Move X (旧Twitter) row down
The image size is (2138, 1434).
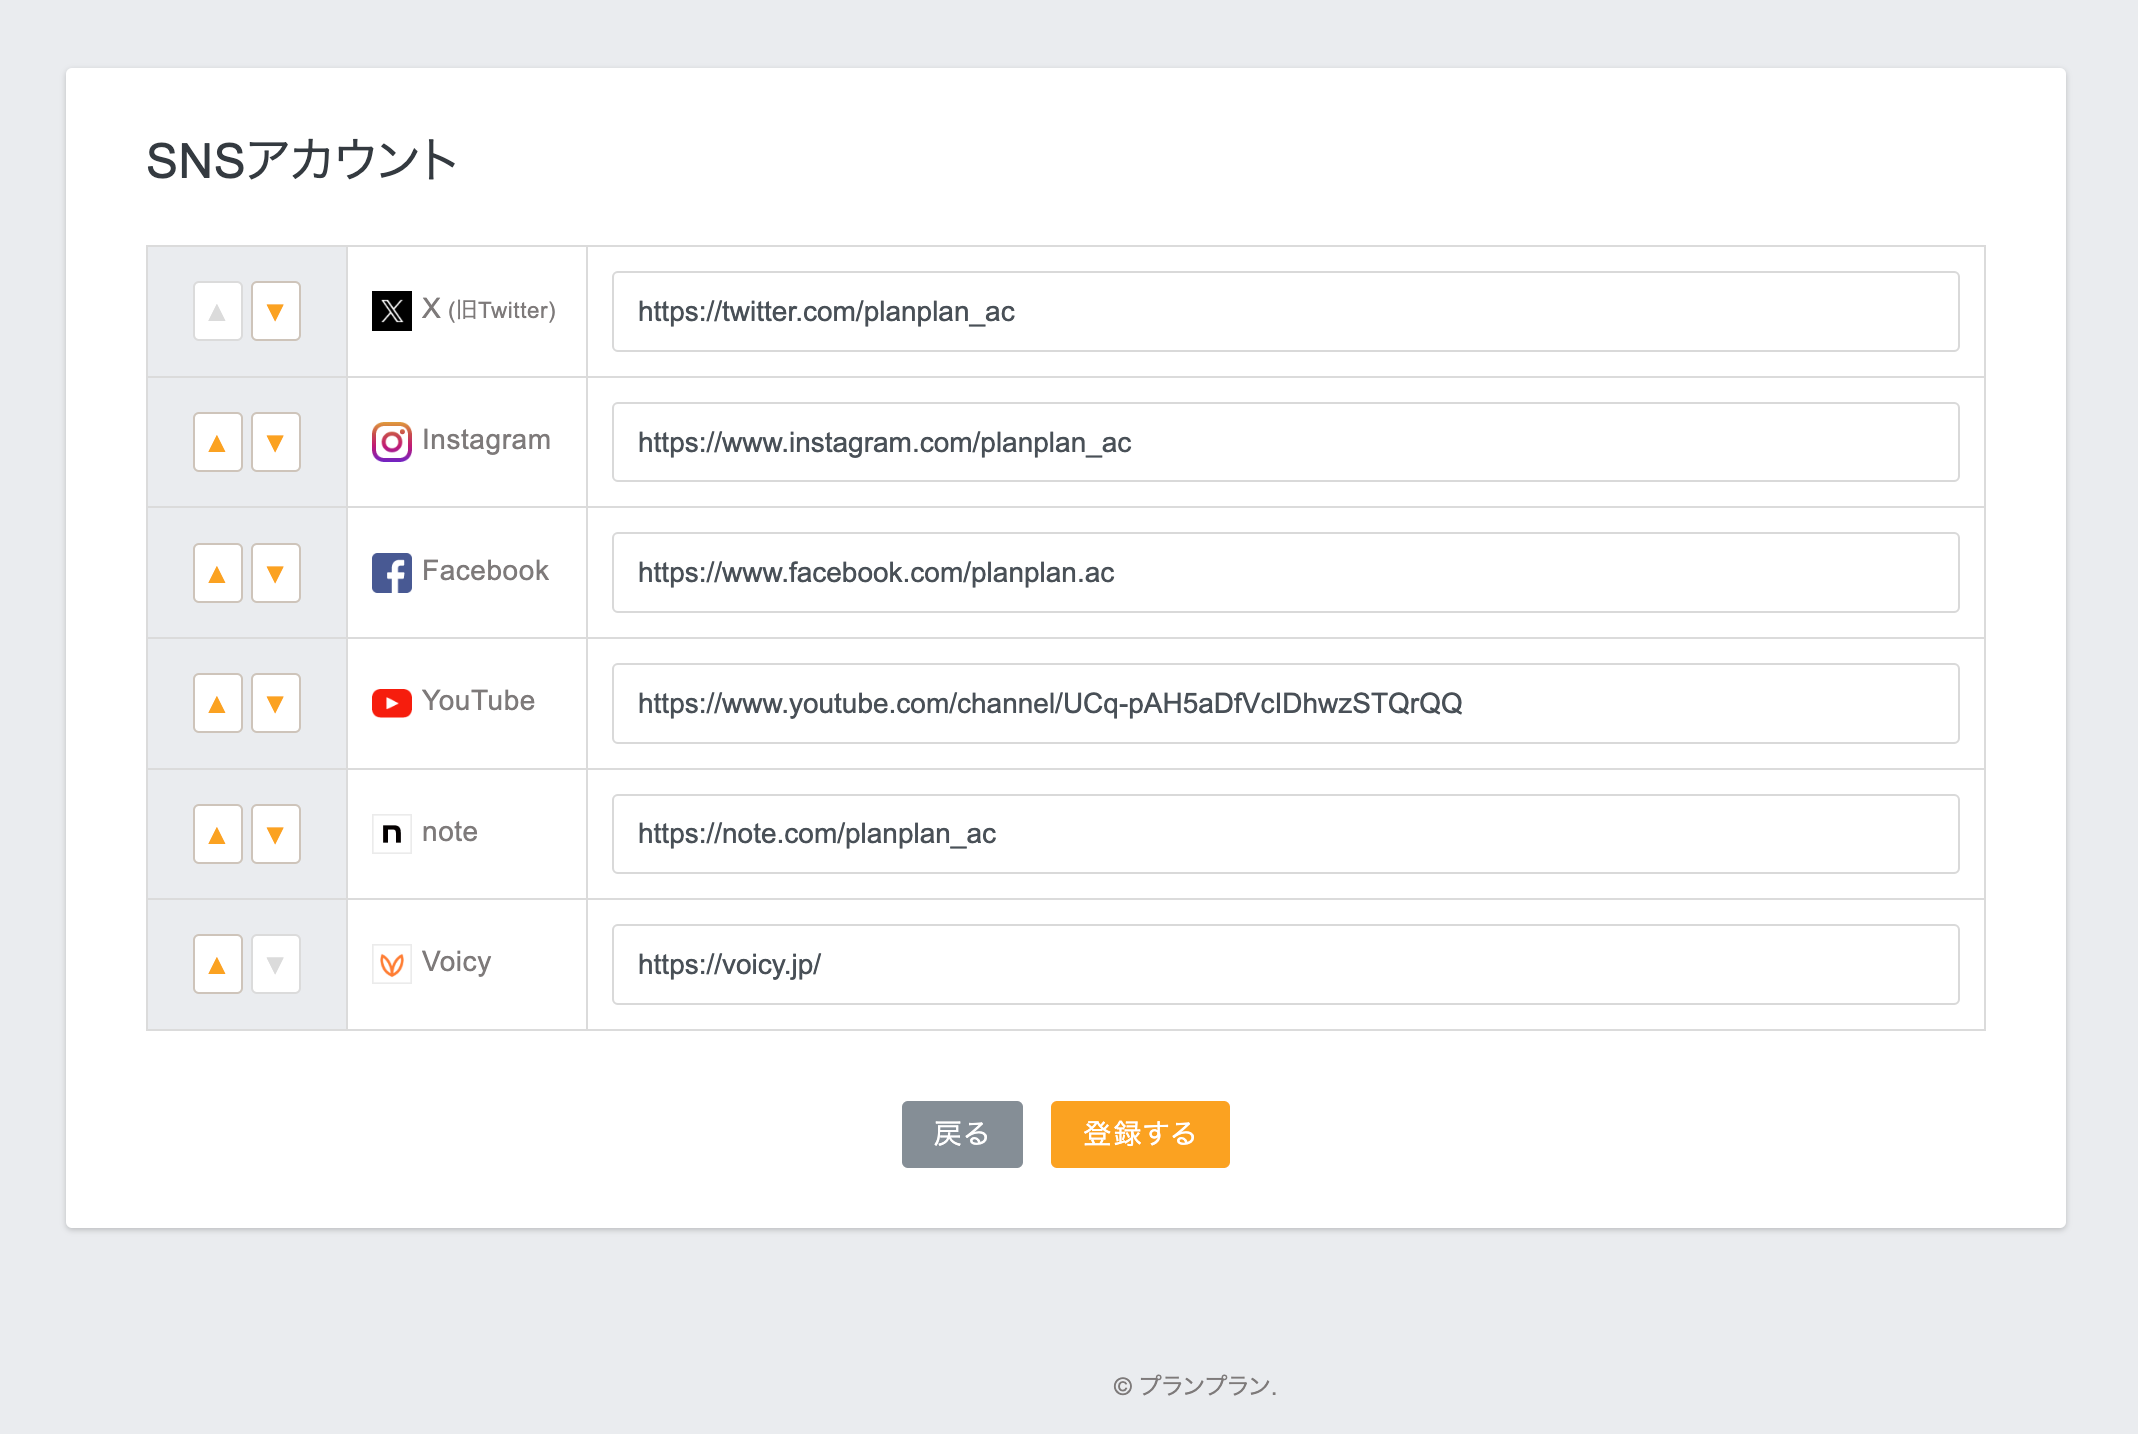(275, 311)
